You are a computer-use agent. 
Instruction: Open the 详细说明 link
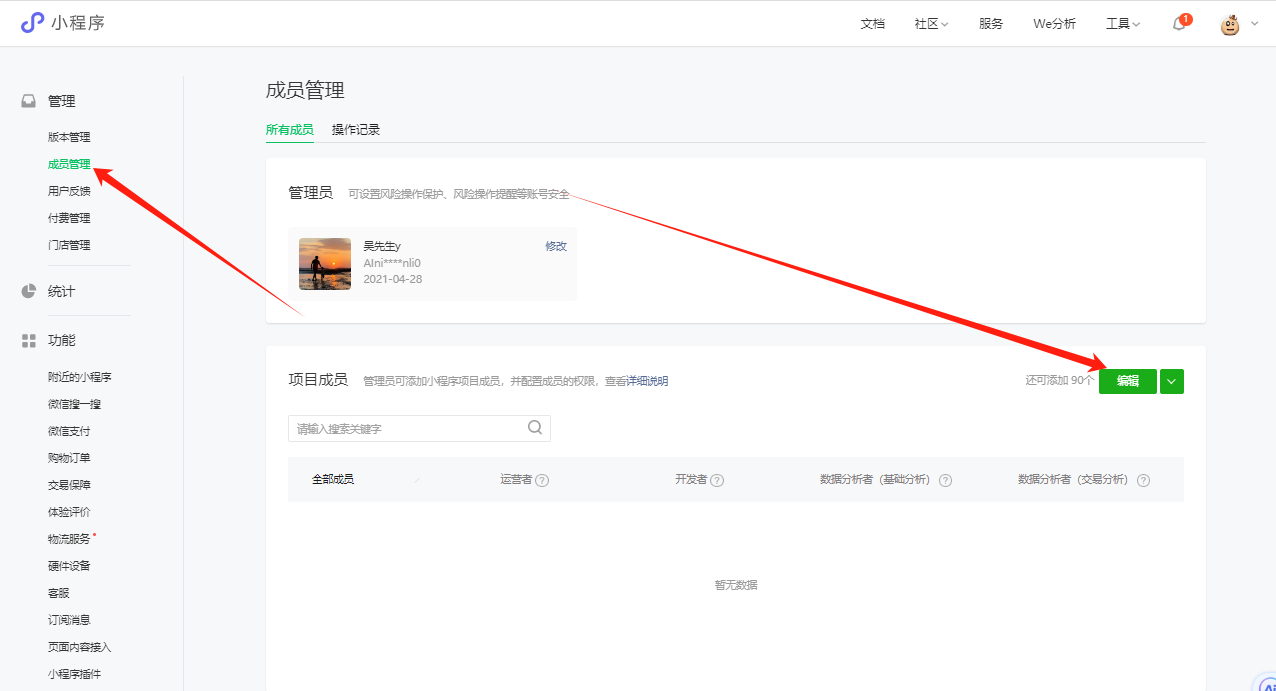(647, 381)
